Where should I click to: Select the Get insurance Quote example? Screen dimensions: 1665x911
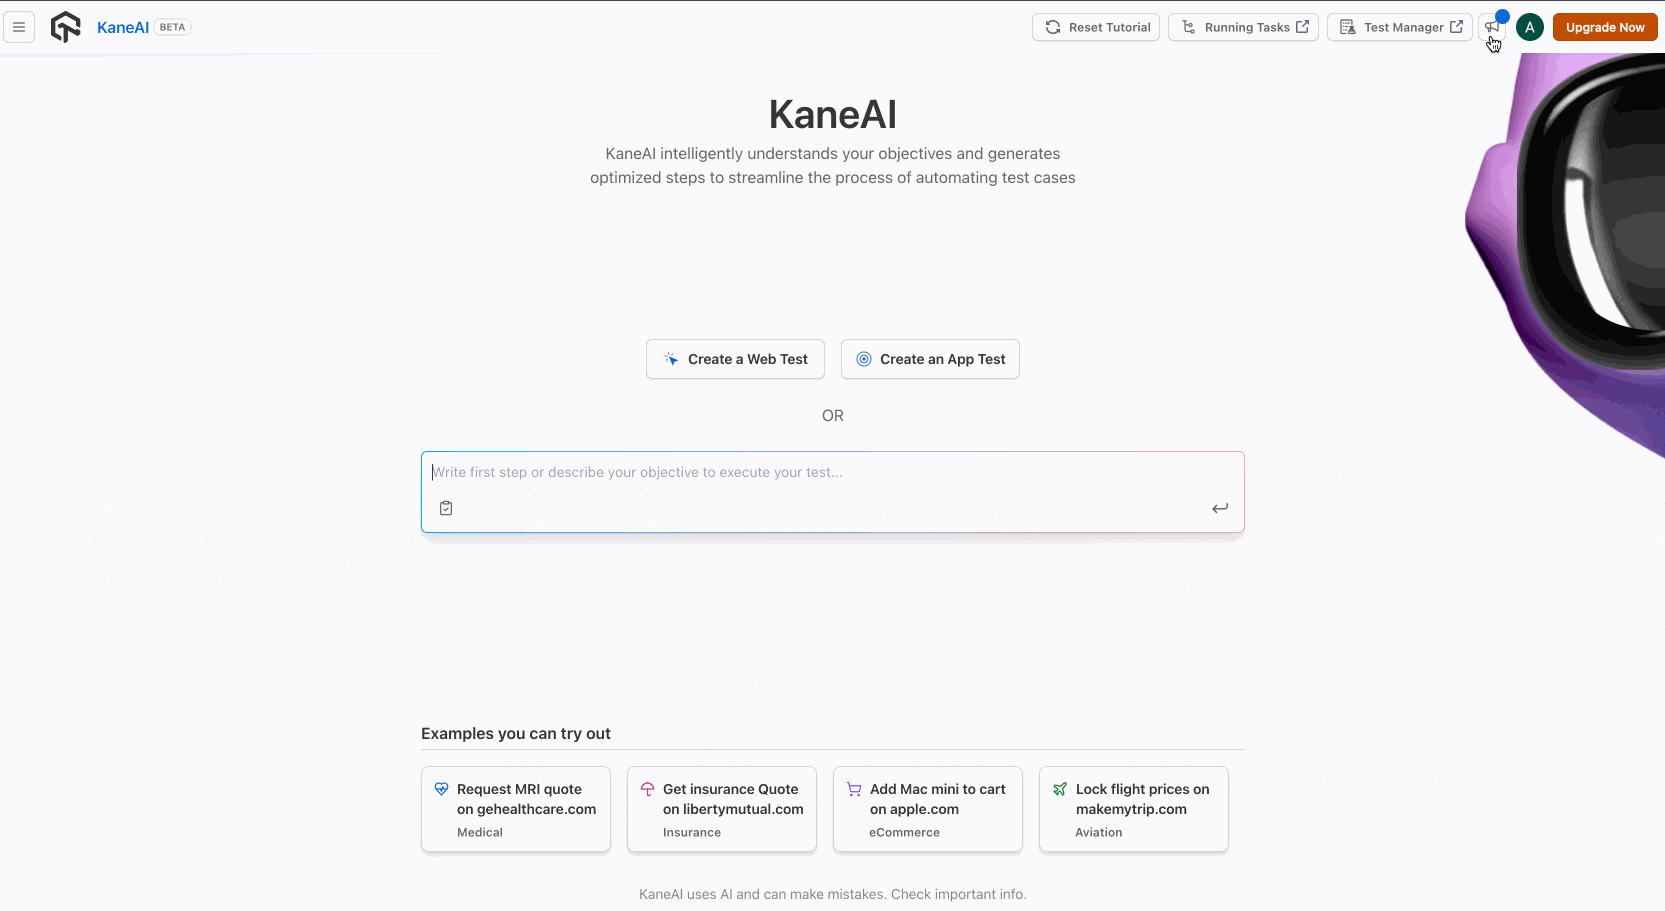point(722,809)
